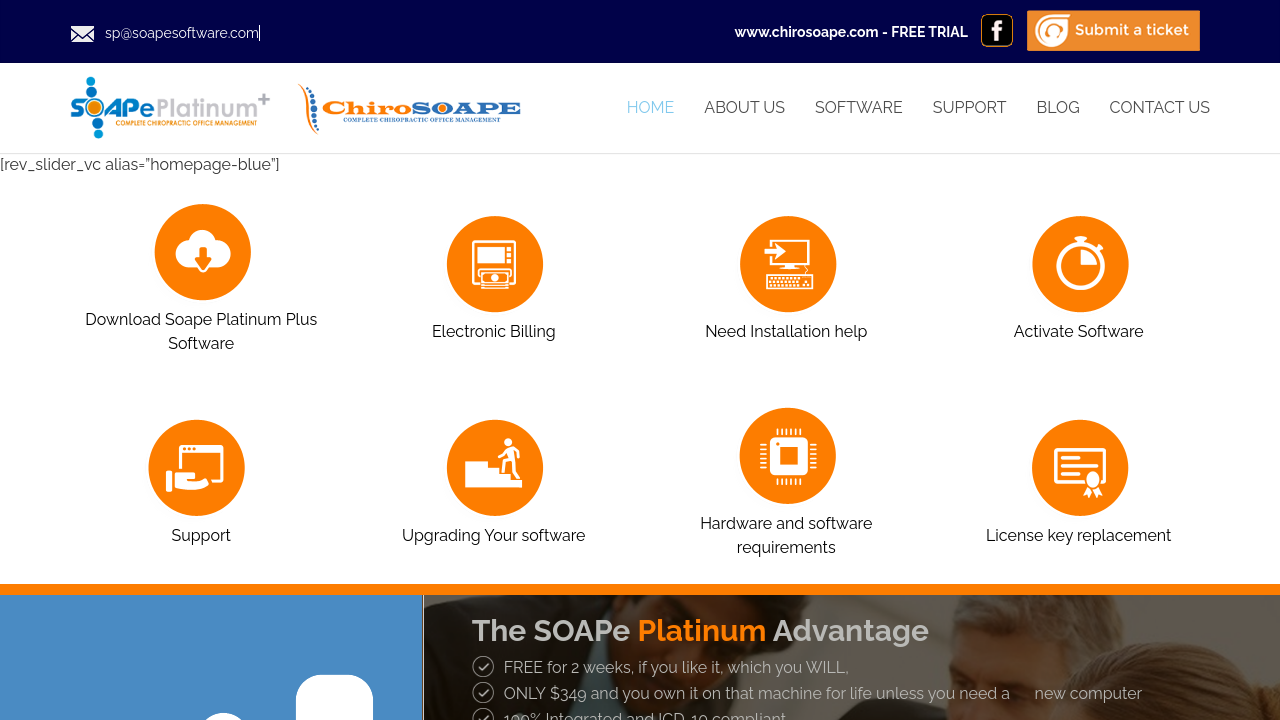Go to the BLOG page
Viewport: 1280px width, 720px height.
click(1058, 107)
